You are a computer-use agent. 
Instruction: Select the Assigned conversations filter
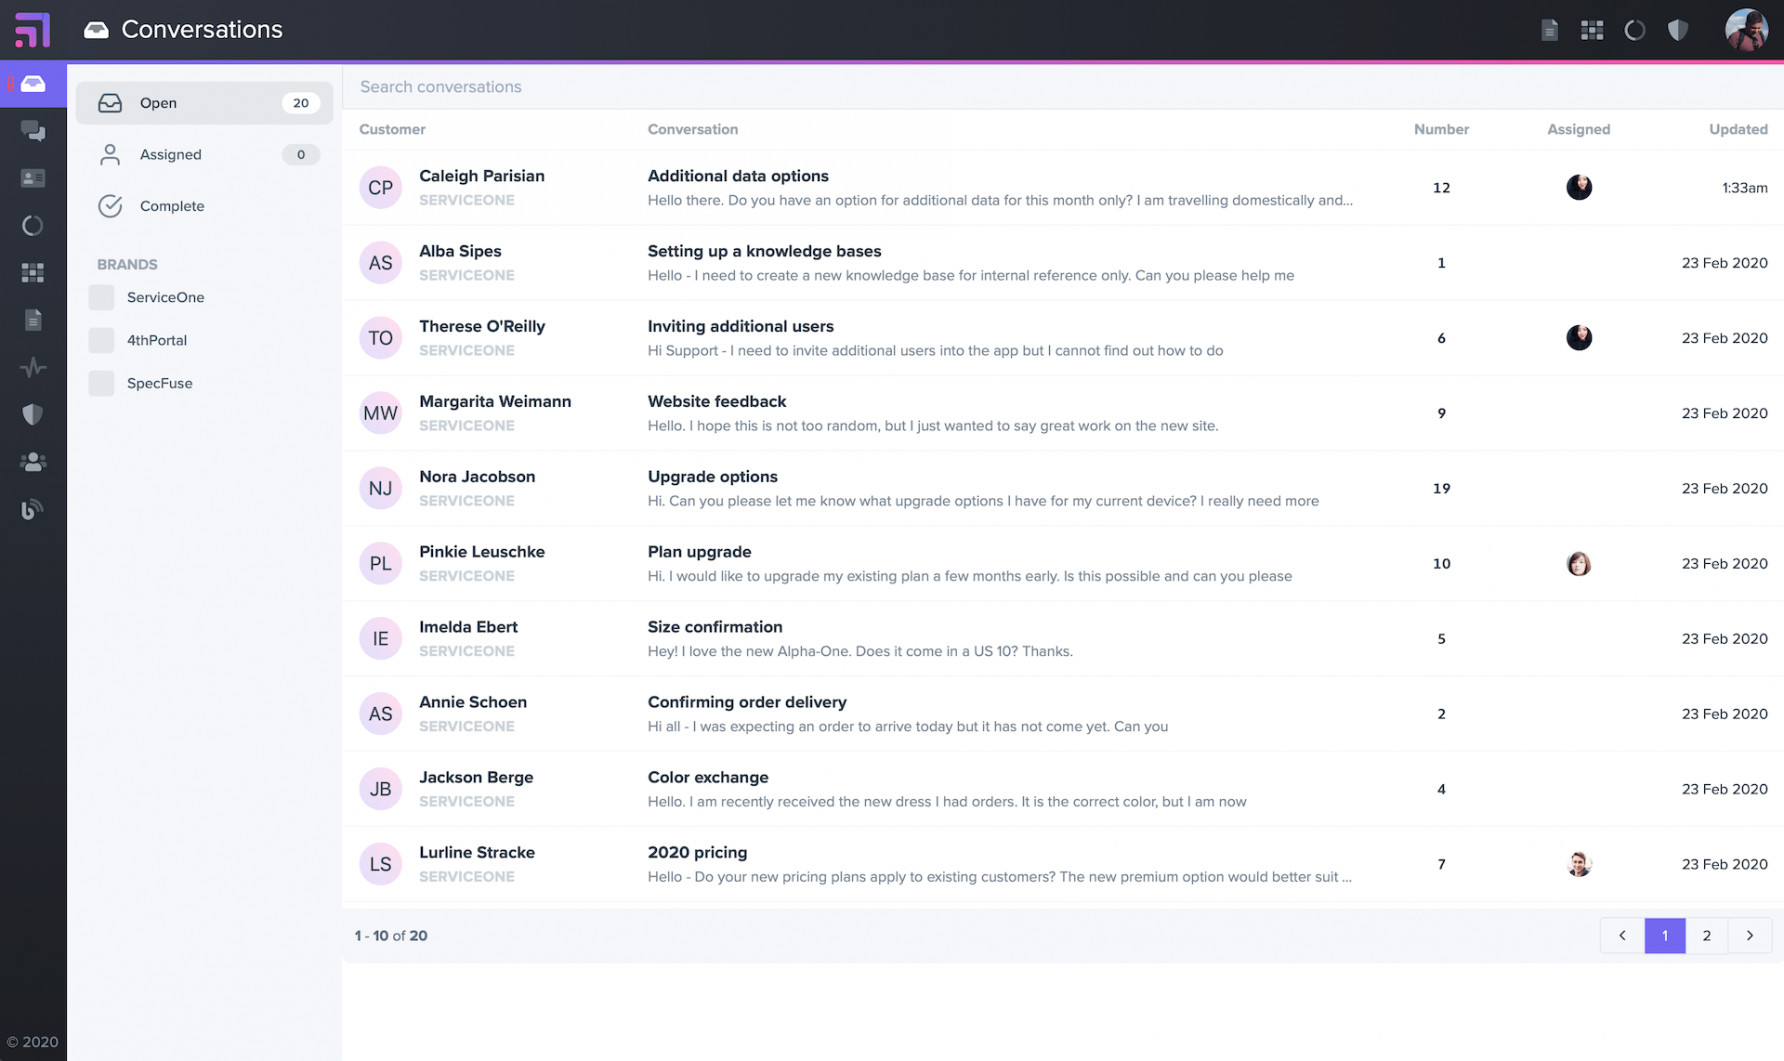click(x=204, y=154)
